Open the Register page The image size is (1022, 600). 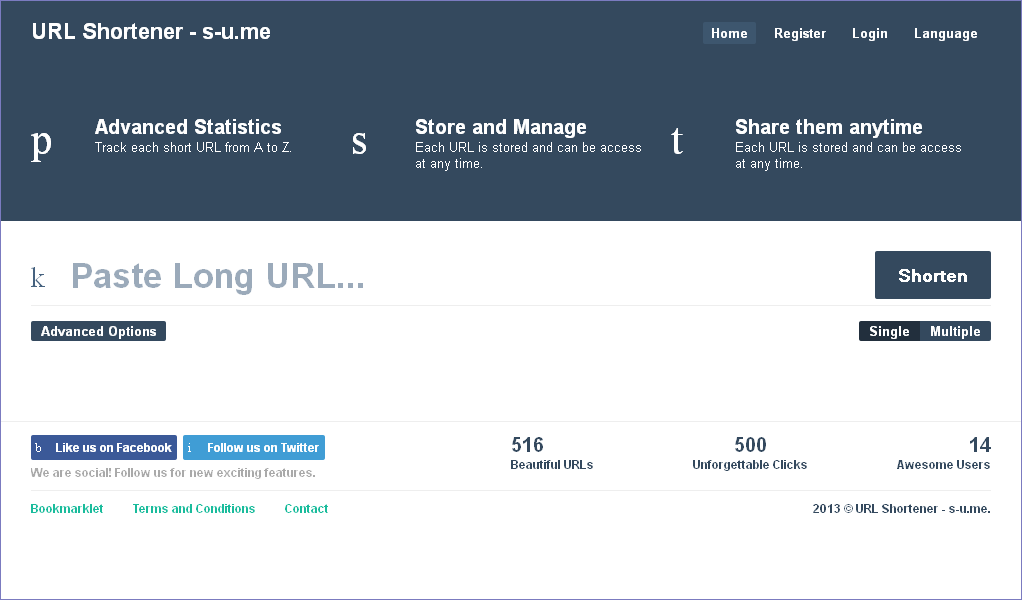click(x=800, y=33)
